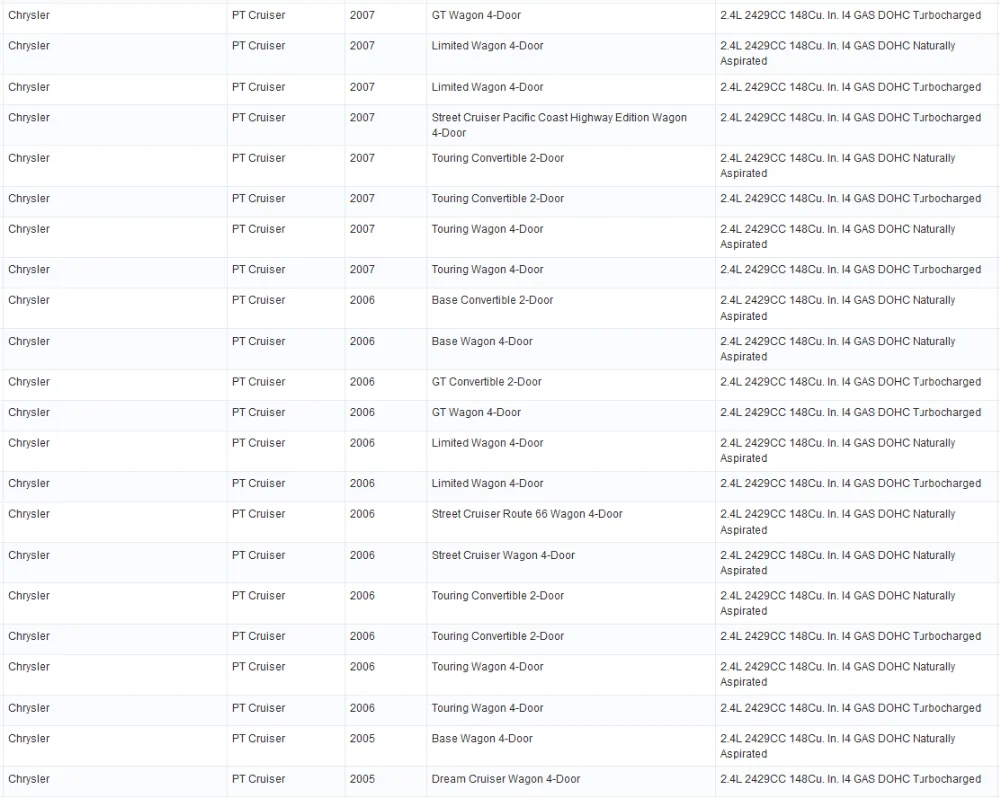Viewport: 1000px width, 798px height.
Task: Select 'PT Cruiser' in the Pacific Coast Highway row
Action: (x=258, y=118)
